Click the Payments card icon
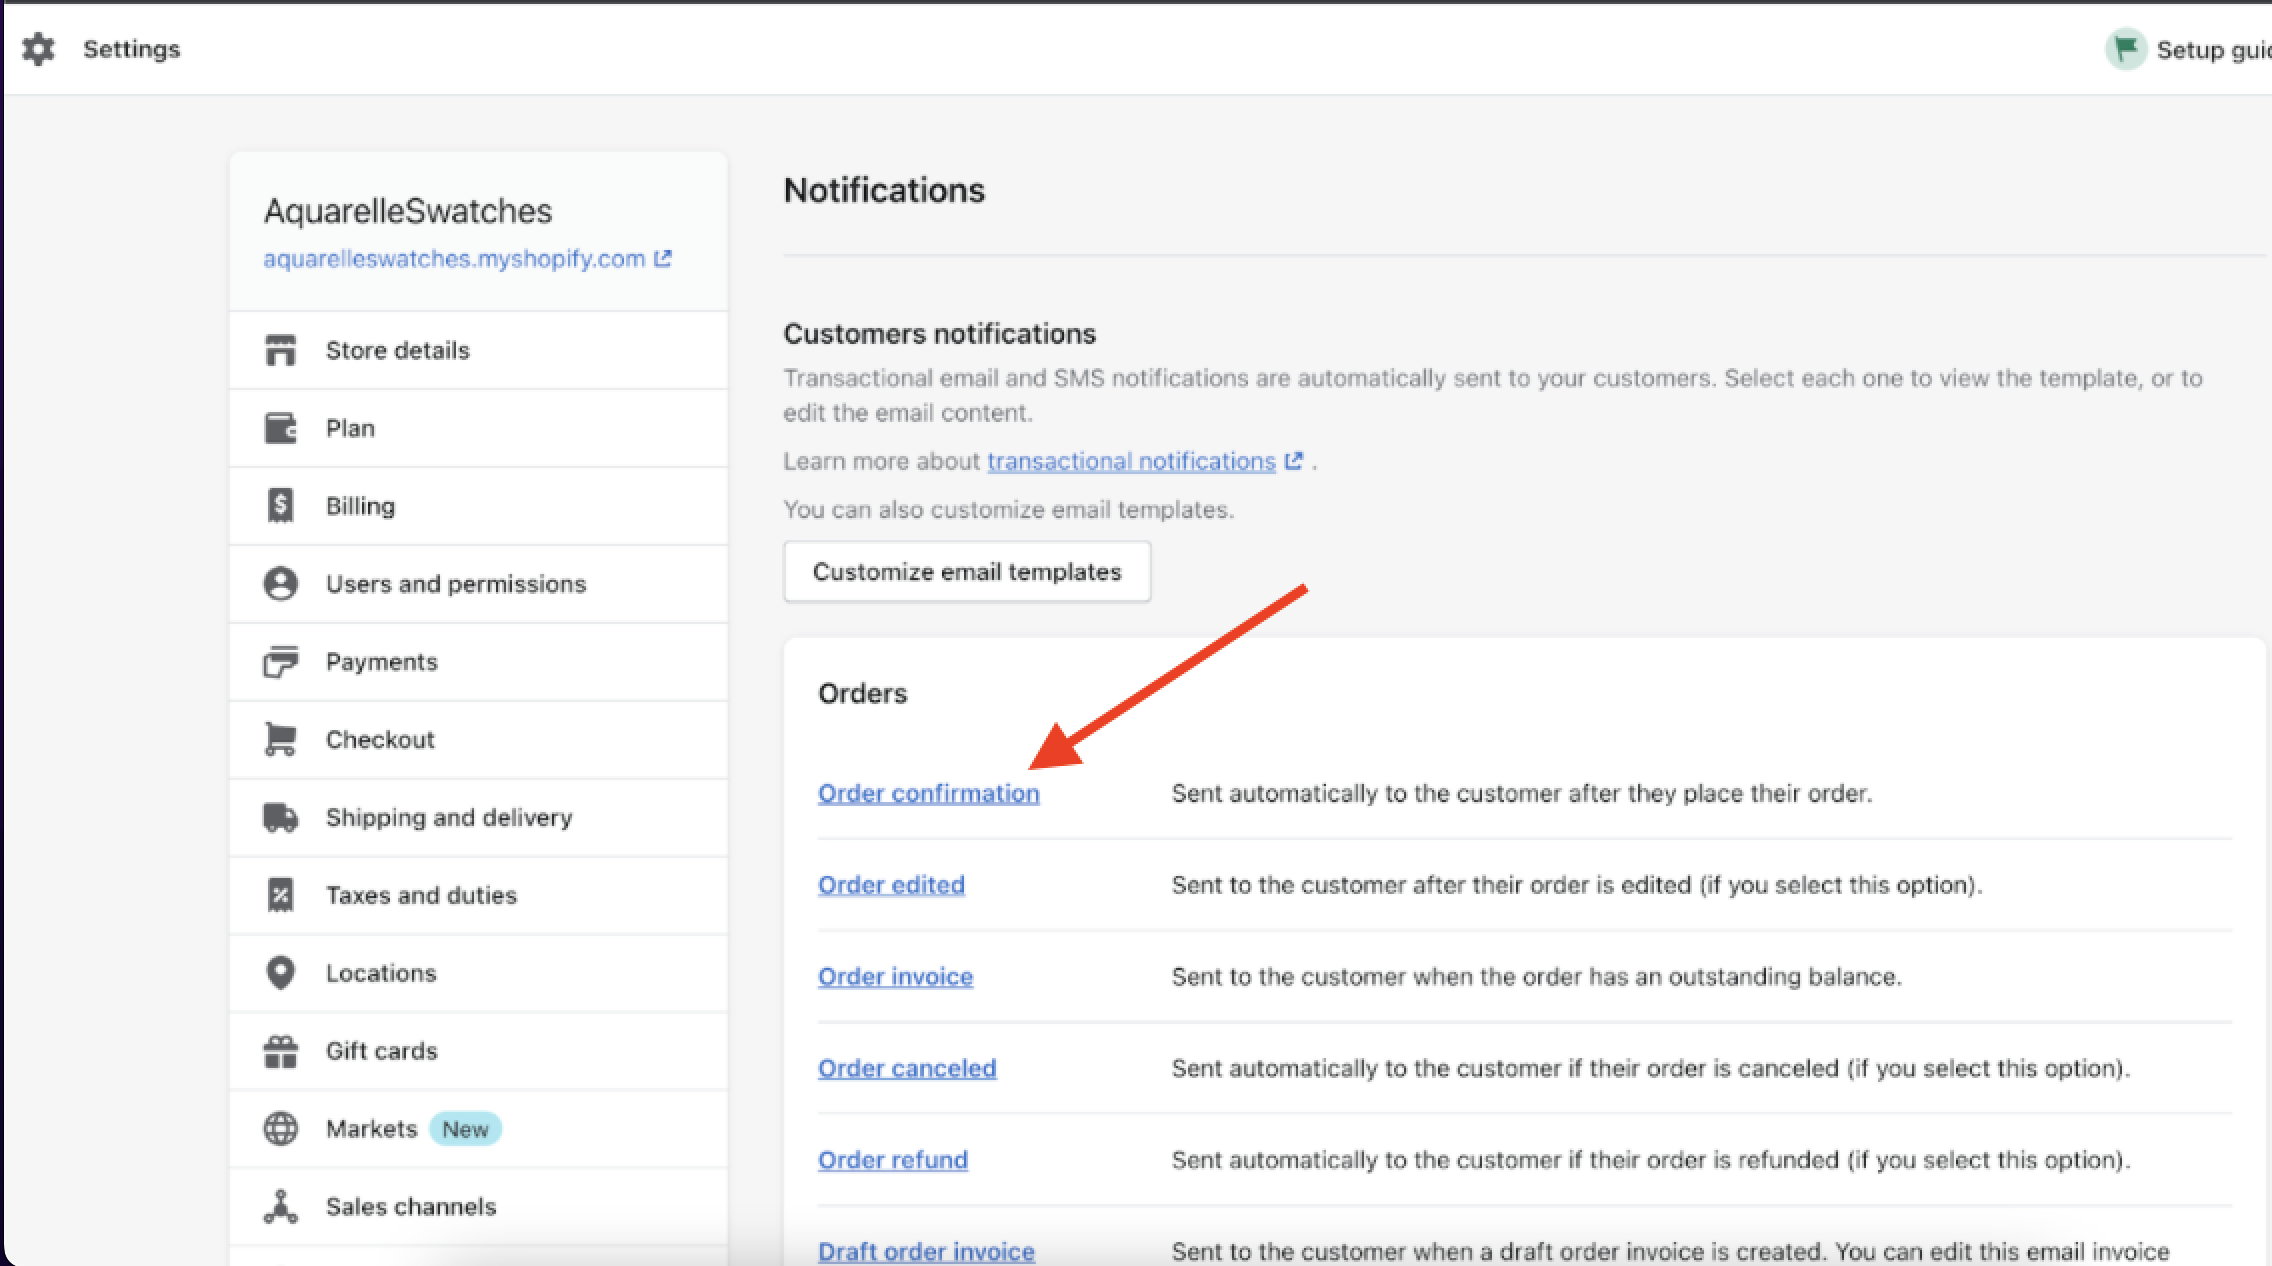The height and width of the screenshot is (1266, 2272). (280, 662)
